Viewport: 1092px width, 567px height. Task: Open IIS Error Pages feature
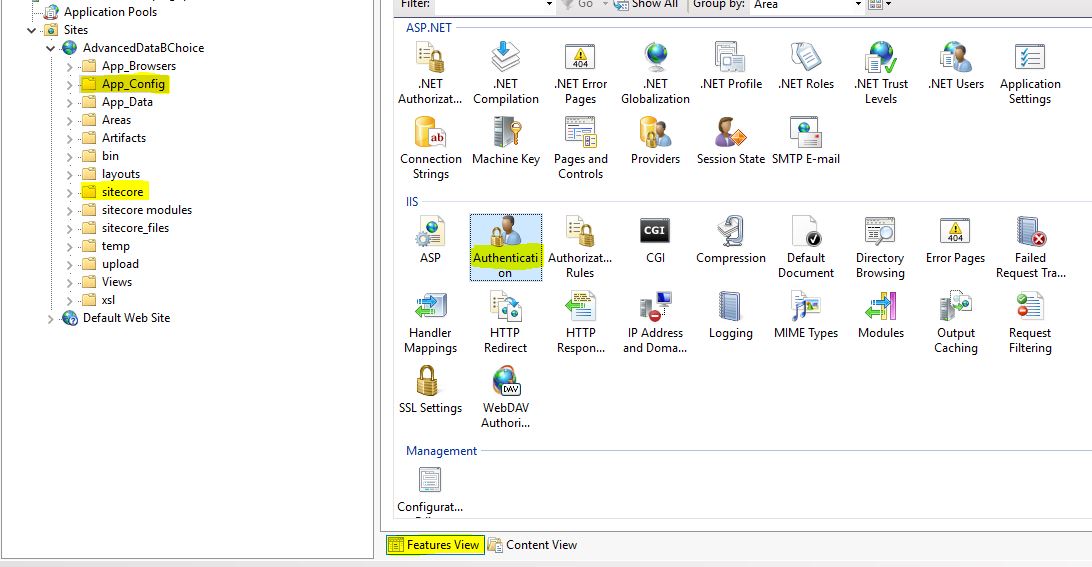click(x=956, y=240)
